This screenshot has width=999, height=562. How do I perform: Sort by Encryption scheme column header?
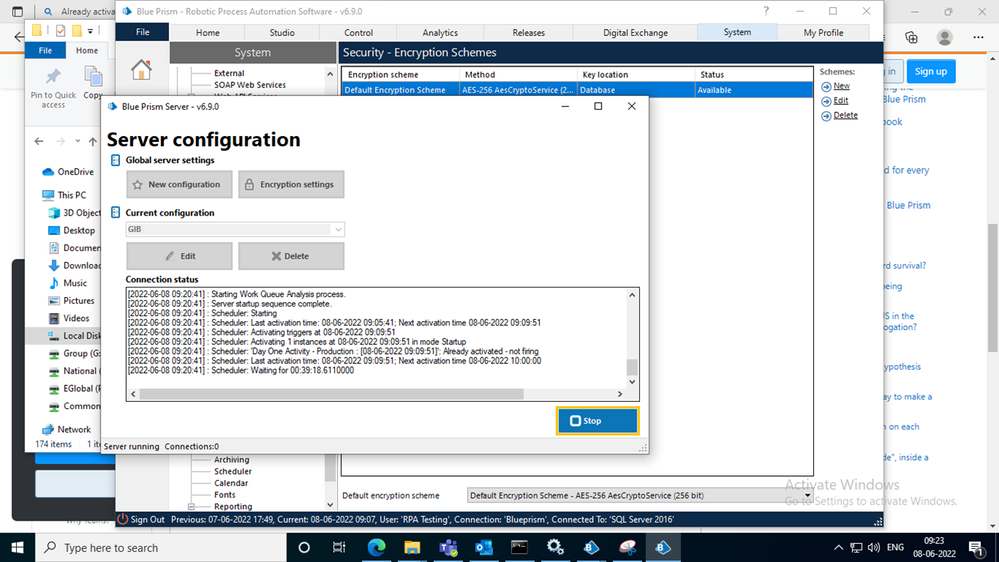coord(400,75)
